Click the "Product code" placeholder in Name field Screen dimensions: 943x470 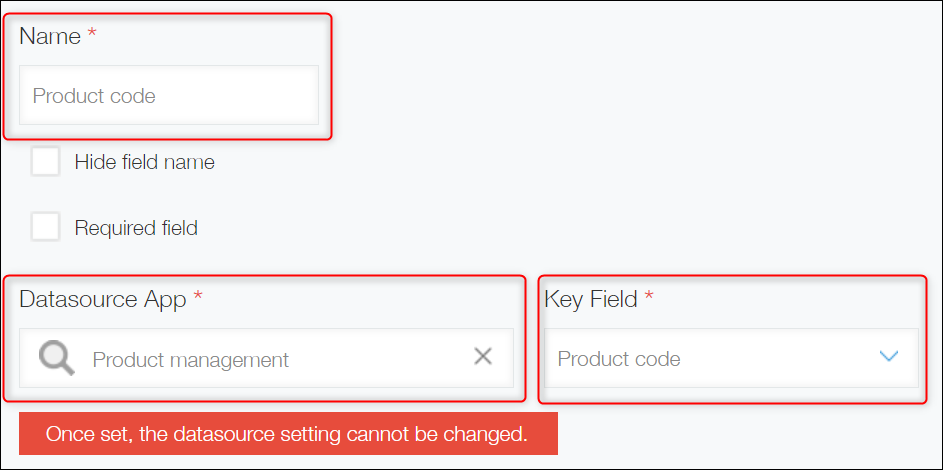[x=94, y=97]
